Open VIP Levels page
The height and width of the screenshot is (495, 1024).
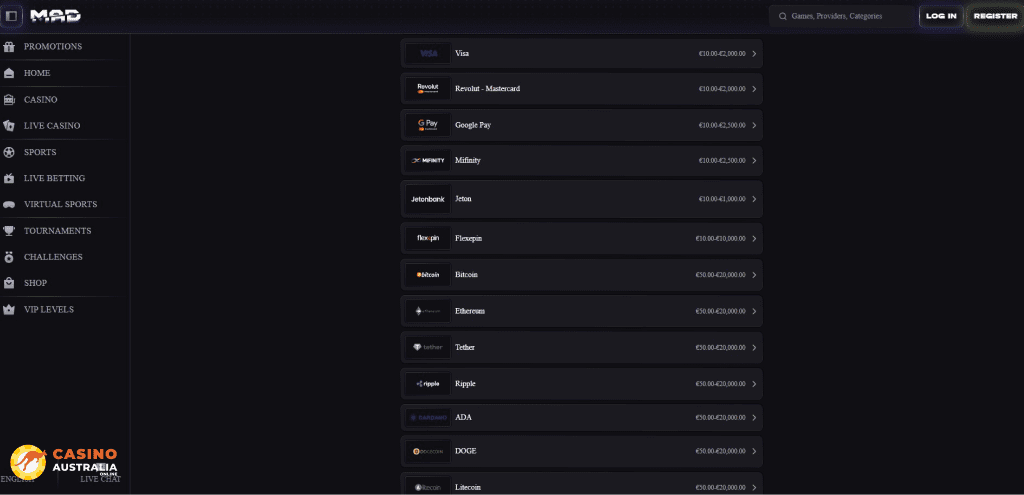click(x=49, y=310)
